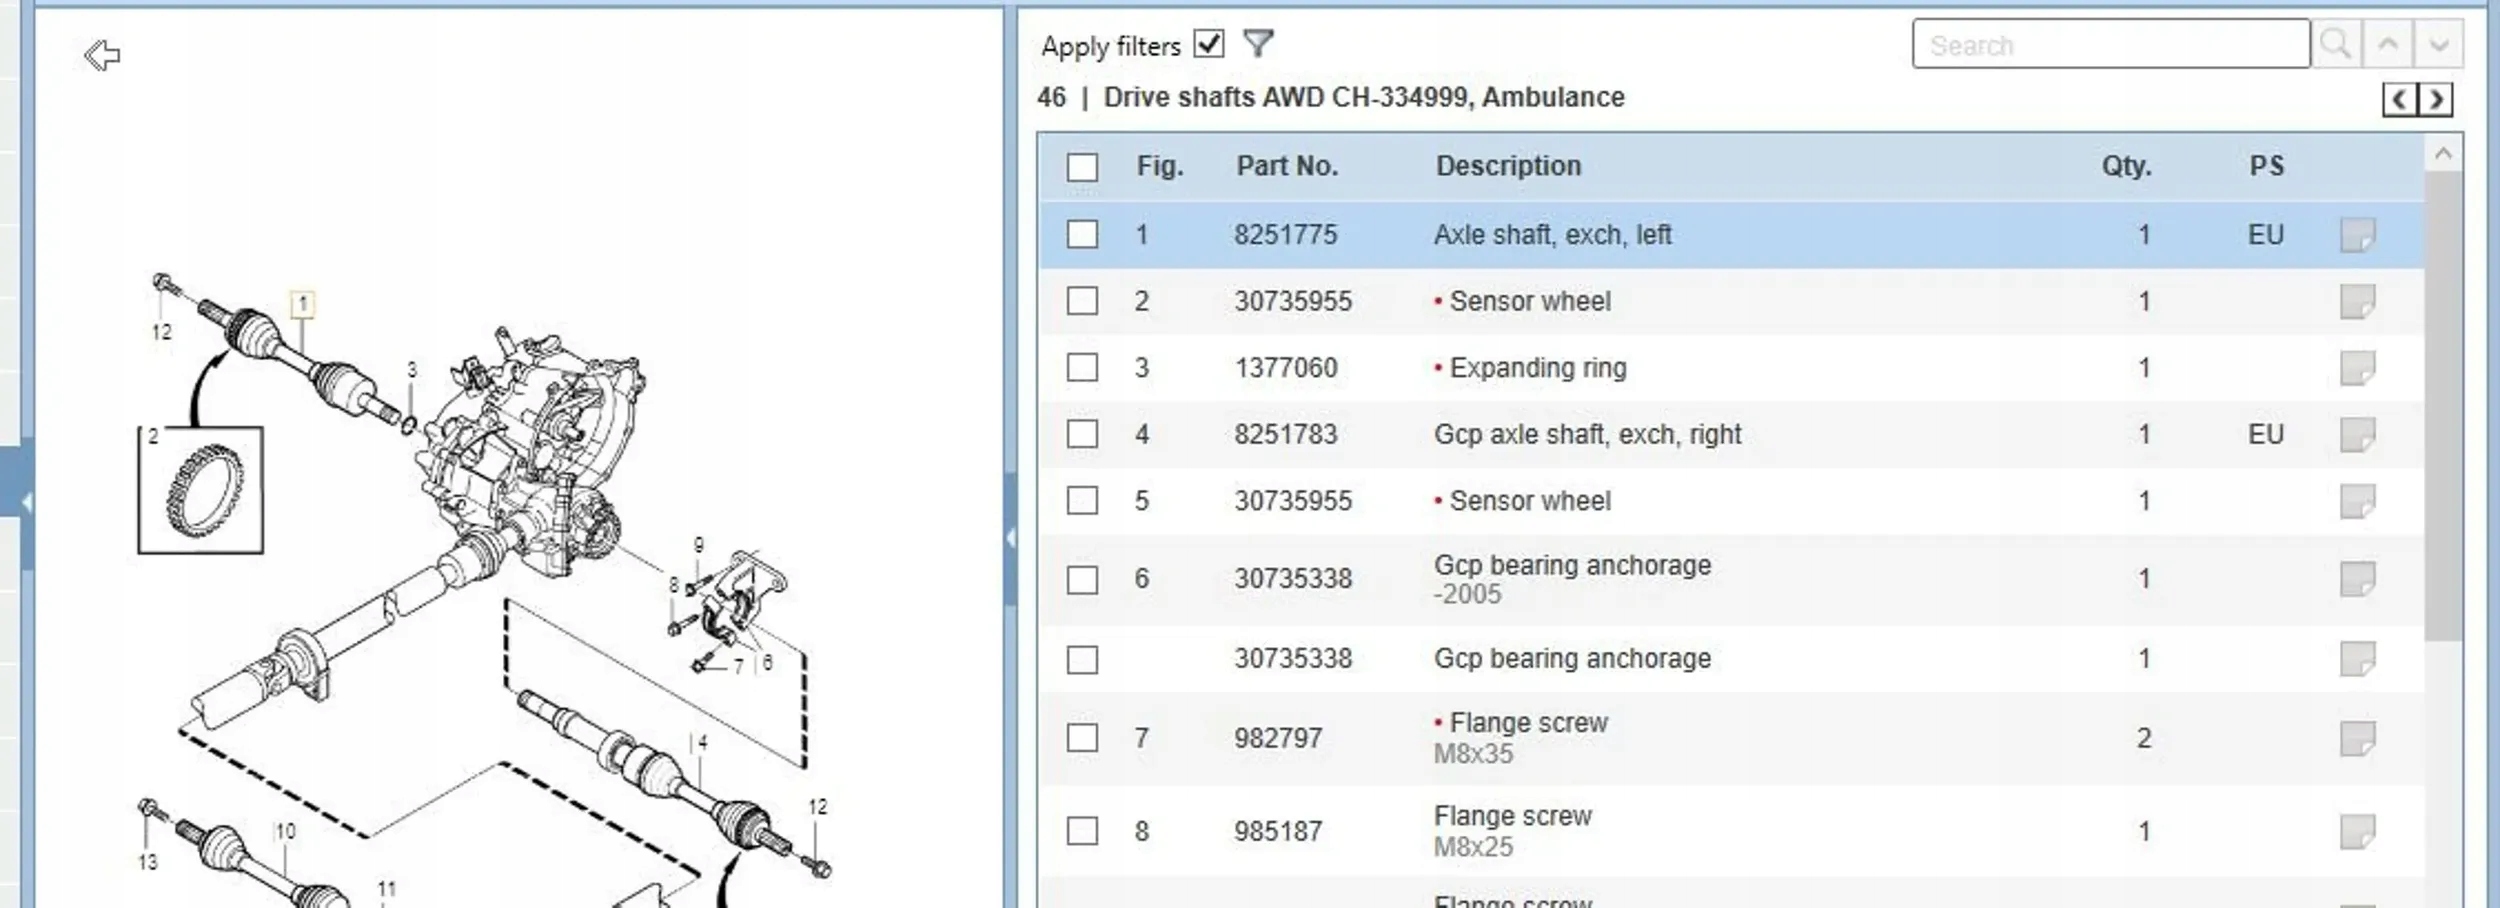2500x908 pixels.
Task: Go to previous search result with up chevron
Action: 2388,44
